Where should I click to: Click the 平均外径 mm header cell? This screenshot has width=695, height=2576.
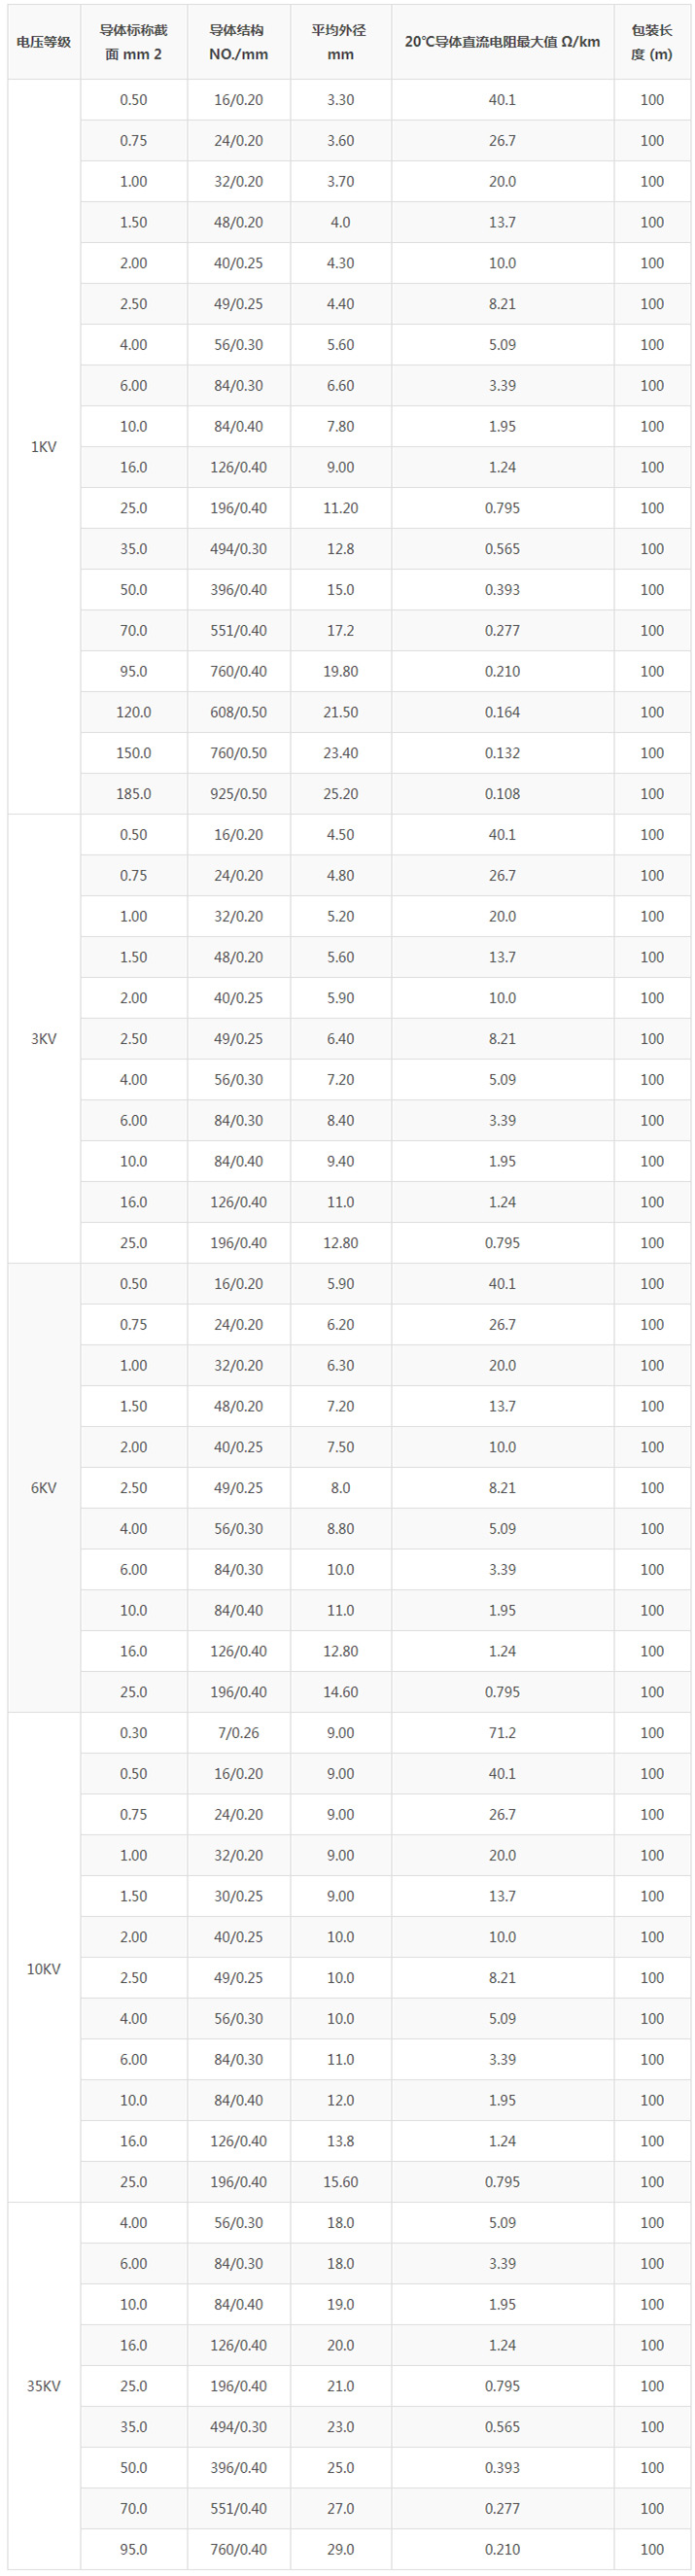[340, 42]
